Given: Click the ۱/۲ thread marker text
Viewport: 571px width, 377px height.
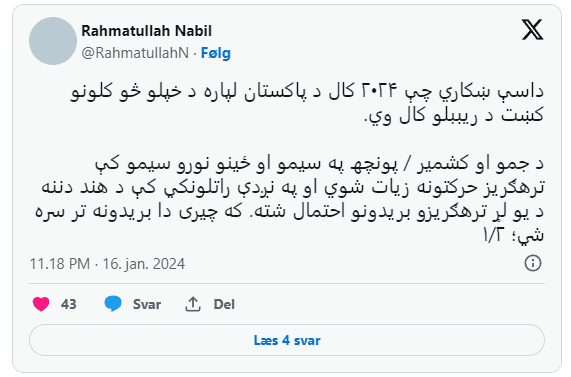Looking at the screenshot, I should coord(494,235).
